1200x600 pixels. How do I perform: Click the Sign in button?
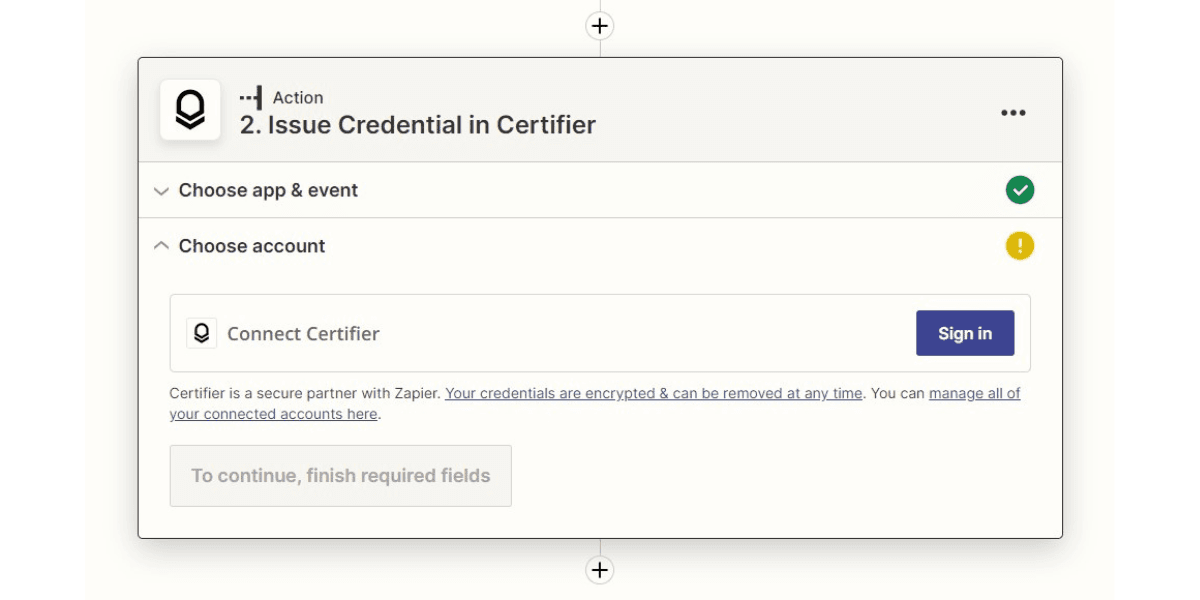click(x=965, y=333)
